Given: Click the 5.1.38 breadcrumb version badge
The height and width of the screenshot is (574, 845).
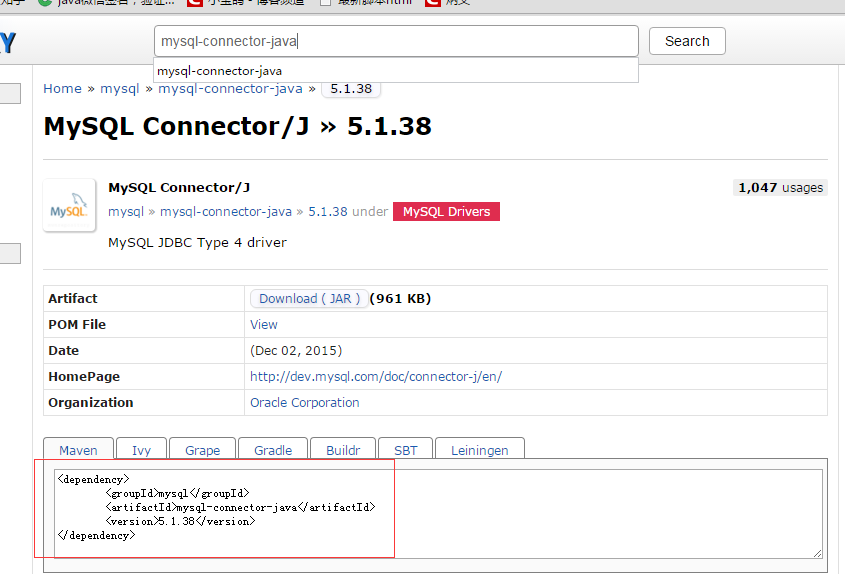Looking at the screenshot, I should coord(351,88).
